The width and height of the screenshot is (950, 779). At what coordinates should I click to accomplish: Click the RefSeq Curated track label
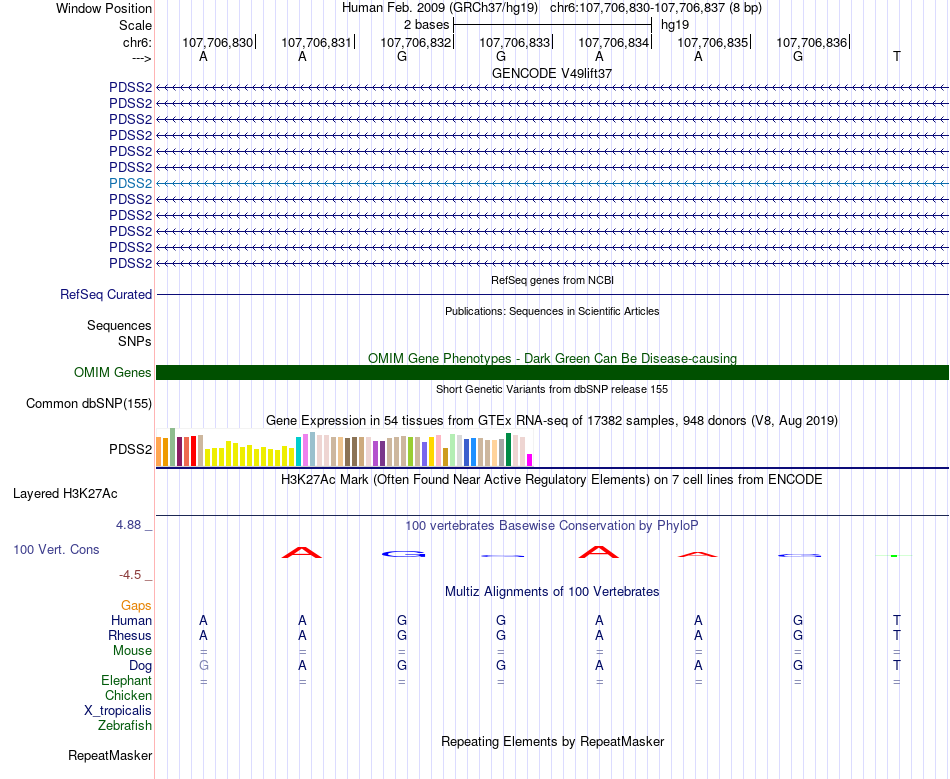click(106, 294)
